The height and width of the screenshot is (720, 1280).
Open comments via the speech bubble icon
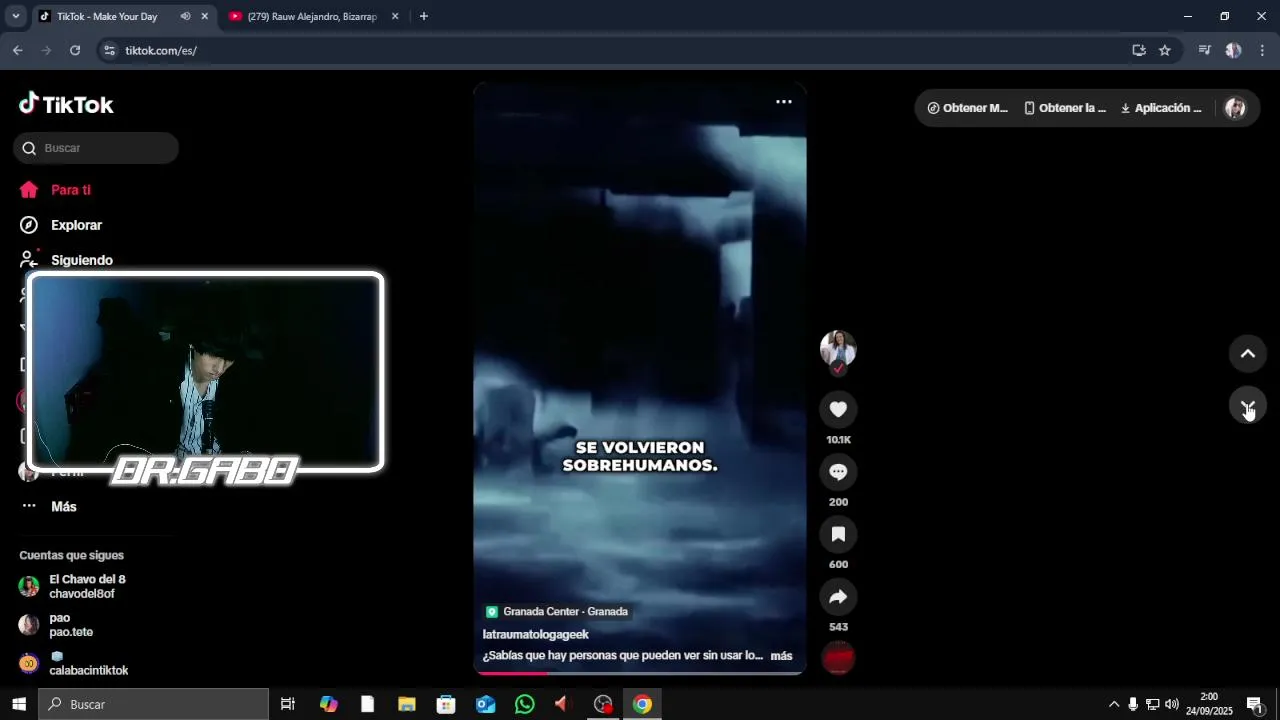838,472
